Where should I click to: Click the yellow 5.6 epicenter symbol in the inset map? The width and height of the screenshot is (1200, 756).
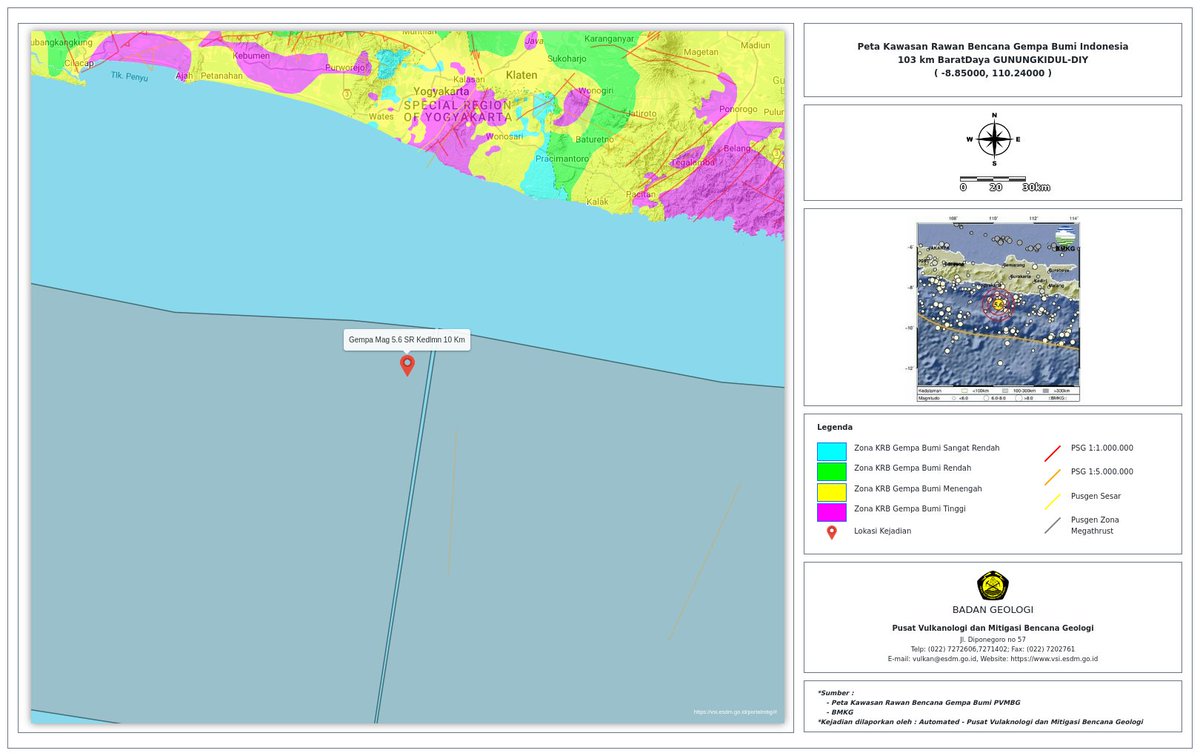tap(997, 303)
